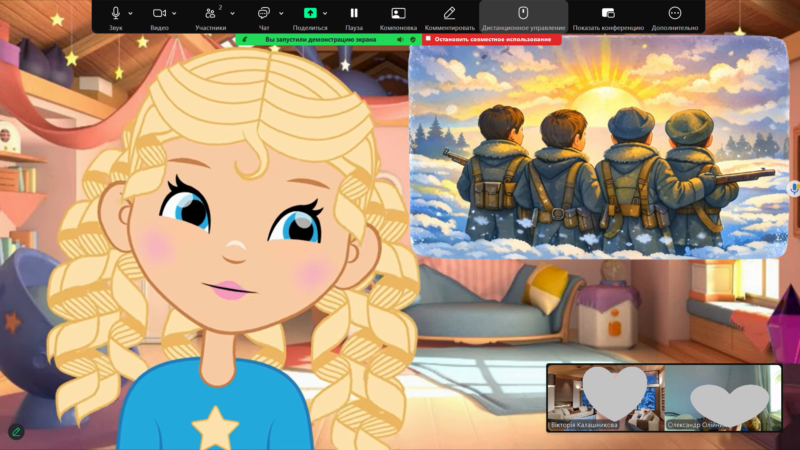
Task: Open the Чат chat window
Action: (x=264, y=13)
